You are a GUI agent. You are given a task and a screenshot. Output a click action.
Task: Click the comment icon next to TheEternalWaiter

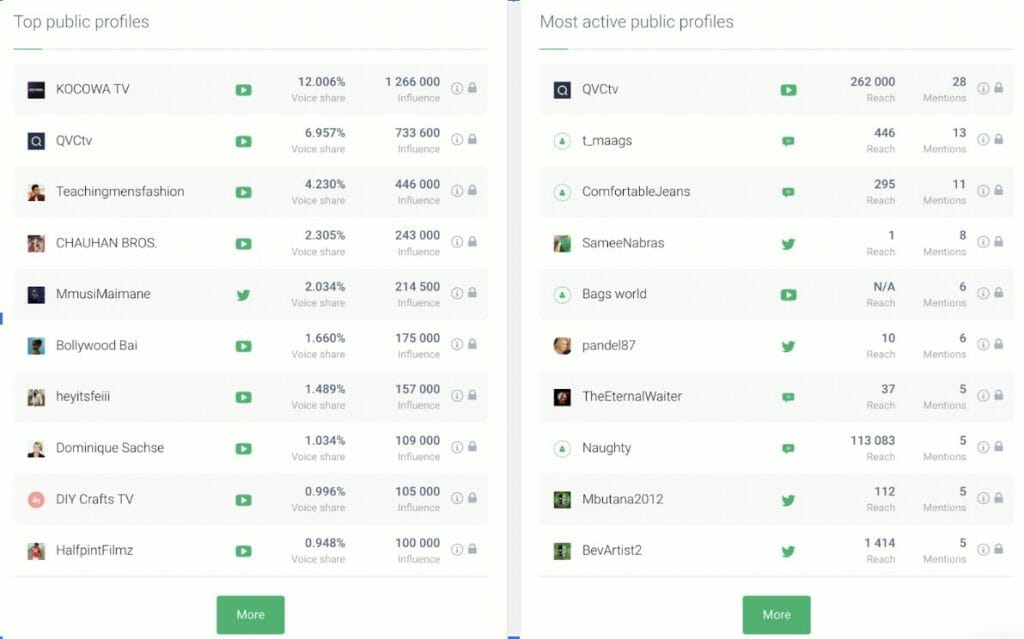pyautogui.click(x=788, y=397)
